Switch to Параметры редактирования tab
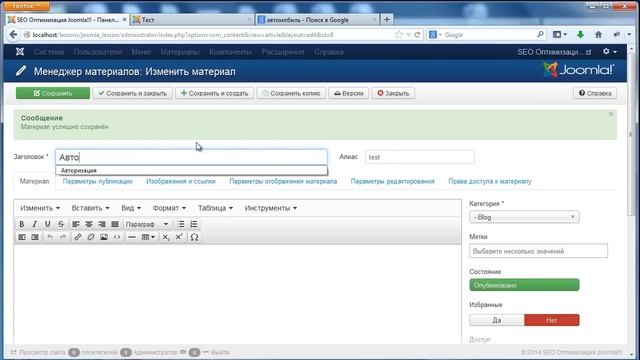Image resolution: width=640 pixels, height=360 pixels. click(393, 181)
